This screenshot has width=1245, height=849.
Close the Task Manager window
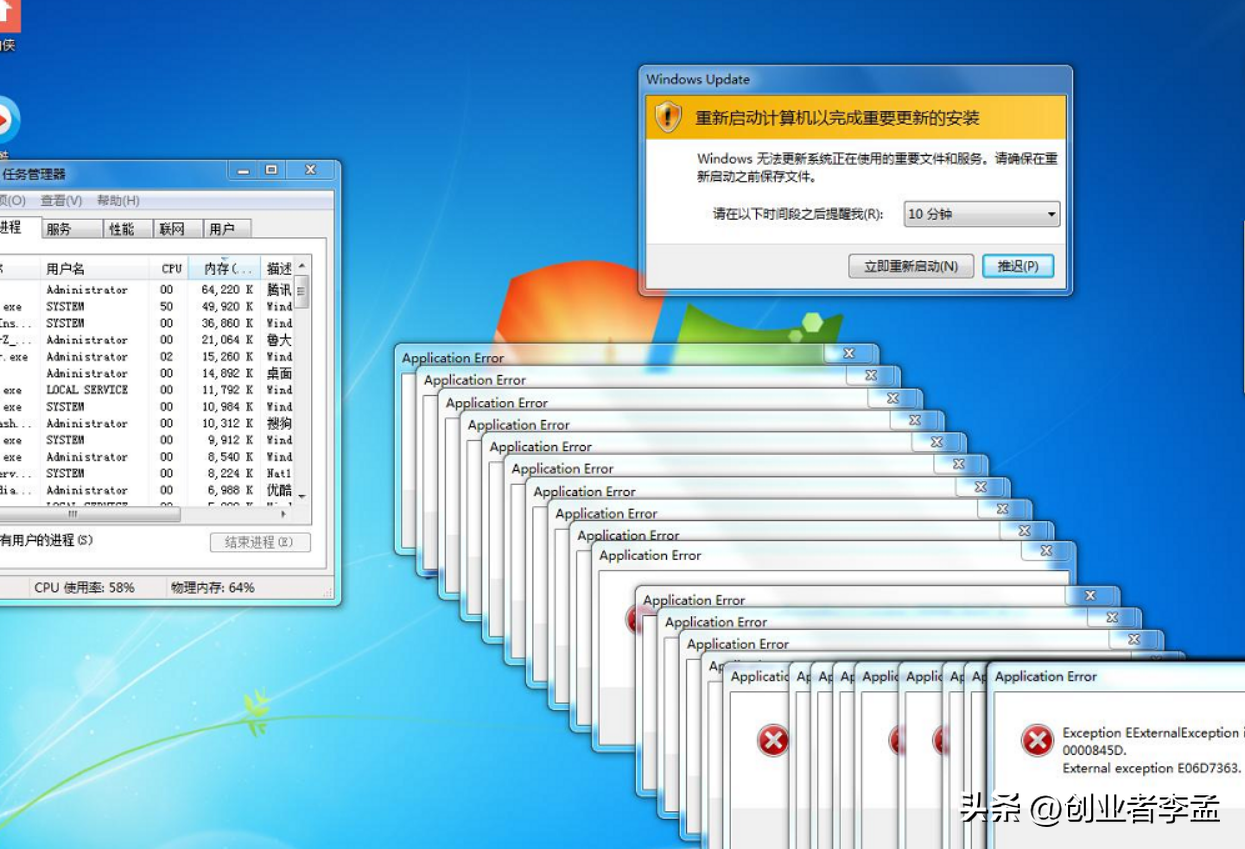[310, 171]
